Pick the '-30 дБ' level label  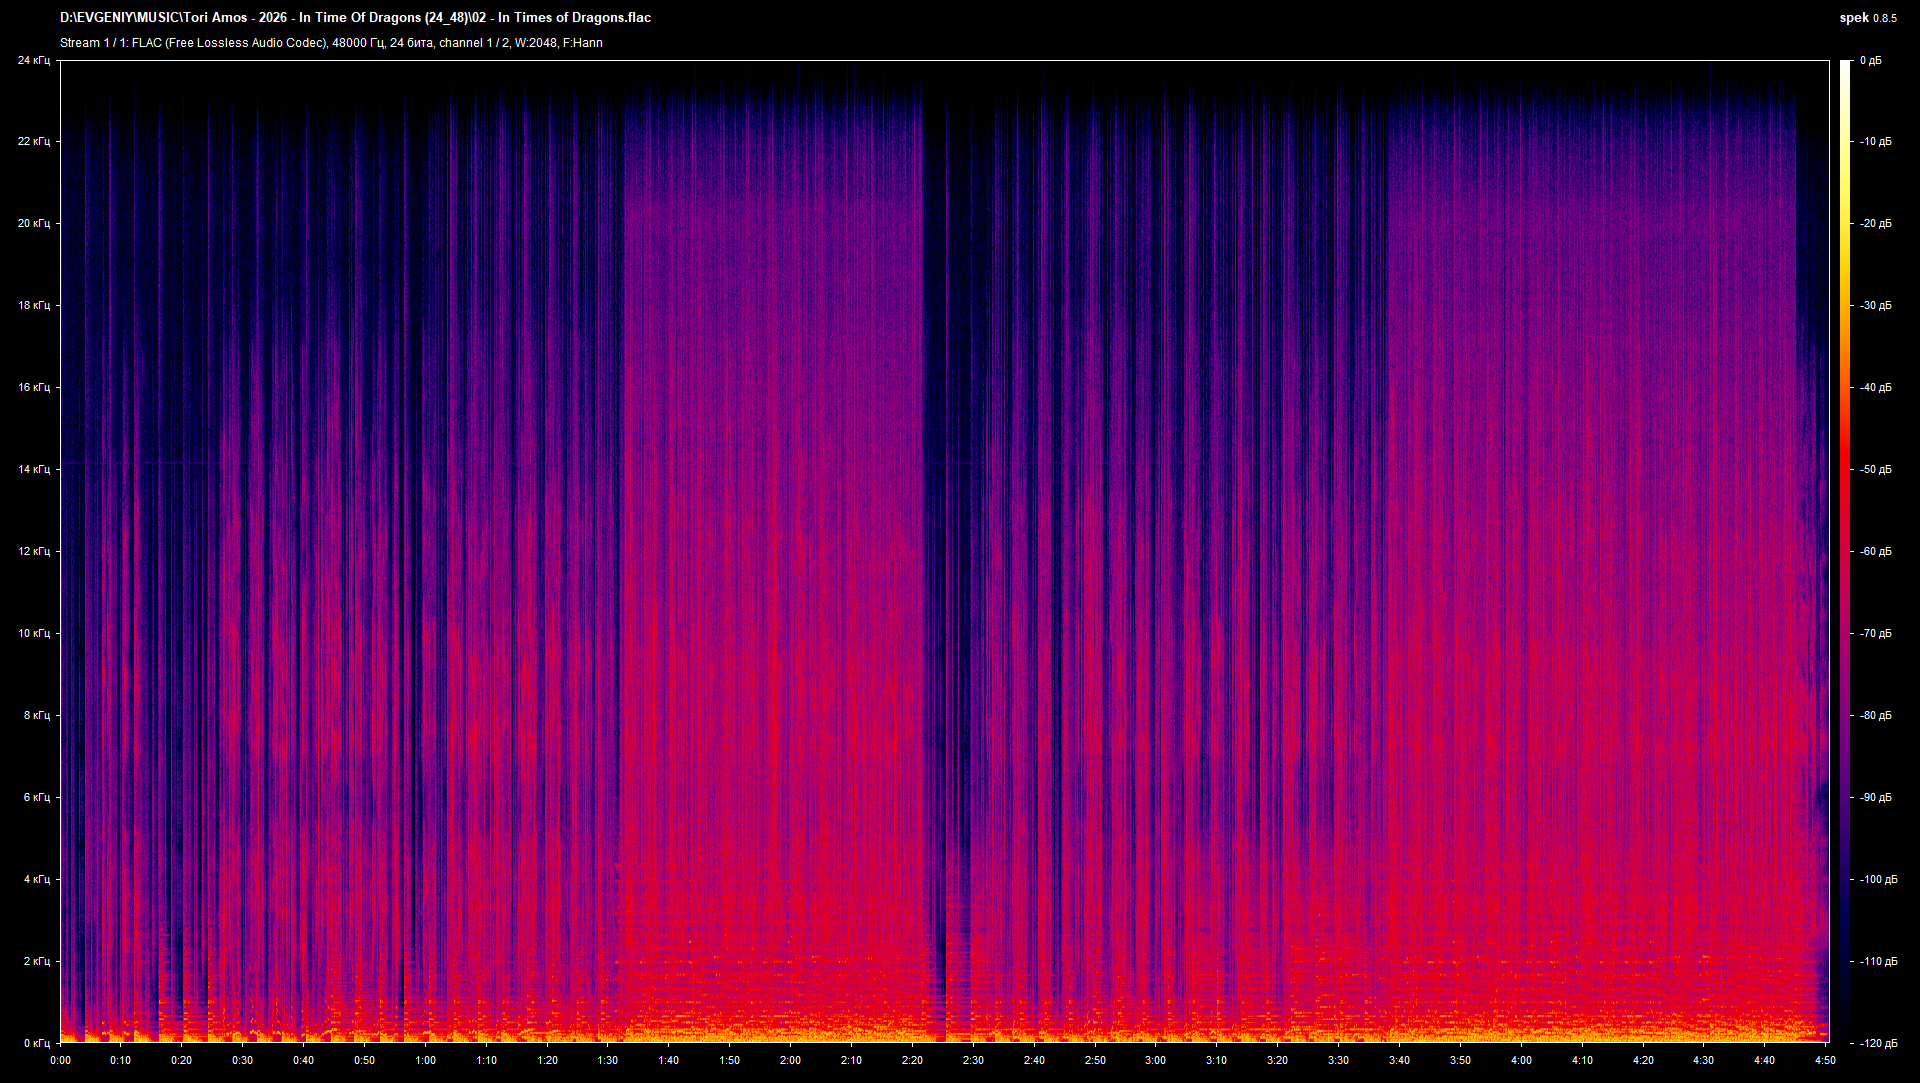[1875, 306]
